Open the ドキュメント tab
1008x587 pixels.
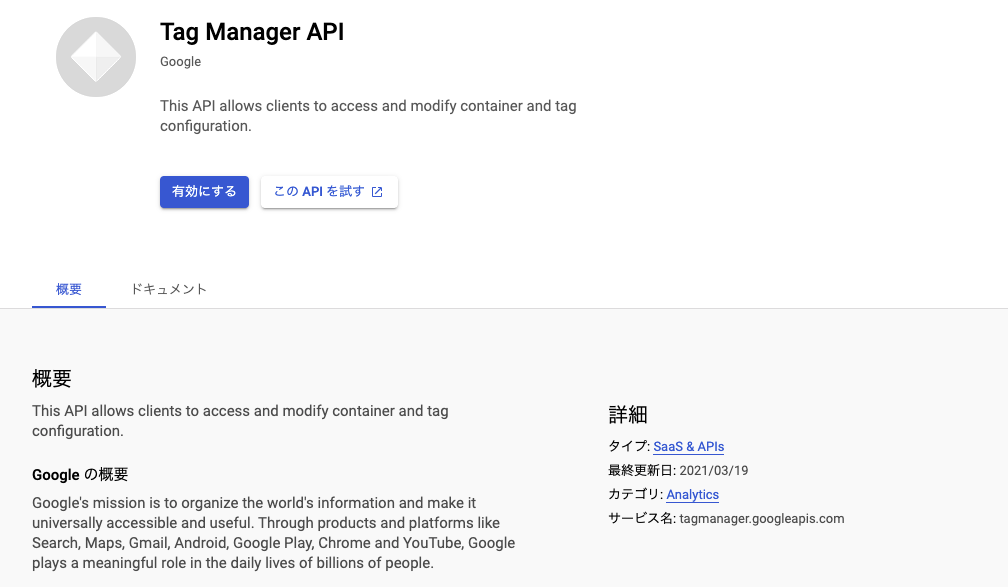click(x=168, y=290)
